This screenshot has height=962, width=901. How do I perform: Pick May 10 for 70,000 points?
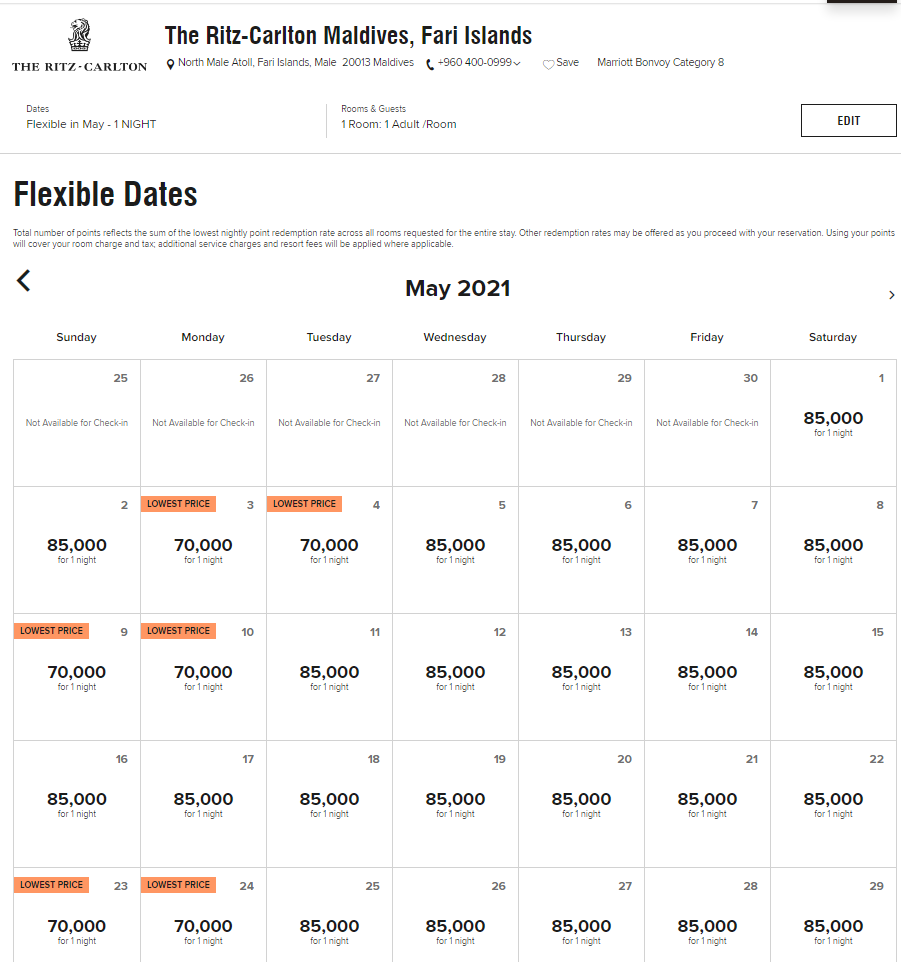[203, 677]
